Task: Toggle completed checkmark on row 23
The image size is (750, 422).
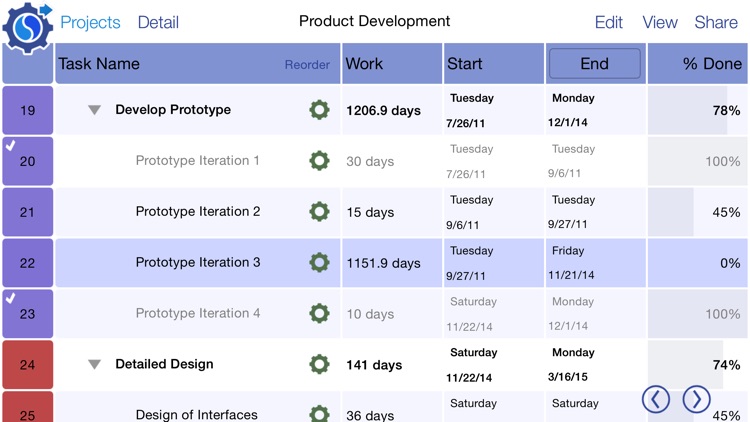Action: 11,298
